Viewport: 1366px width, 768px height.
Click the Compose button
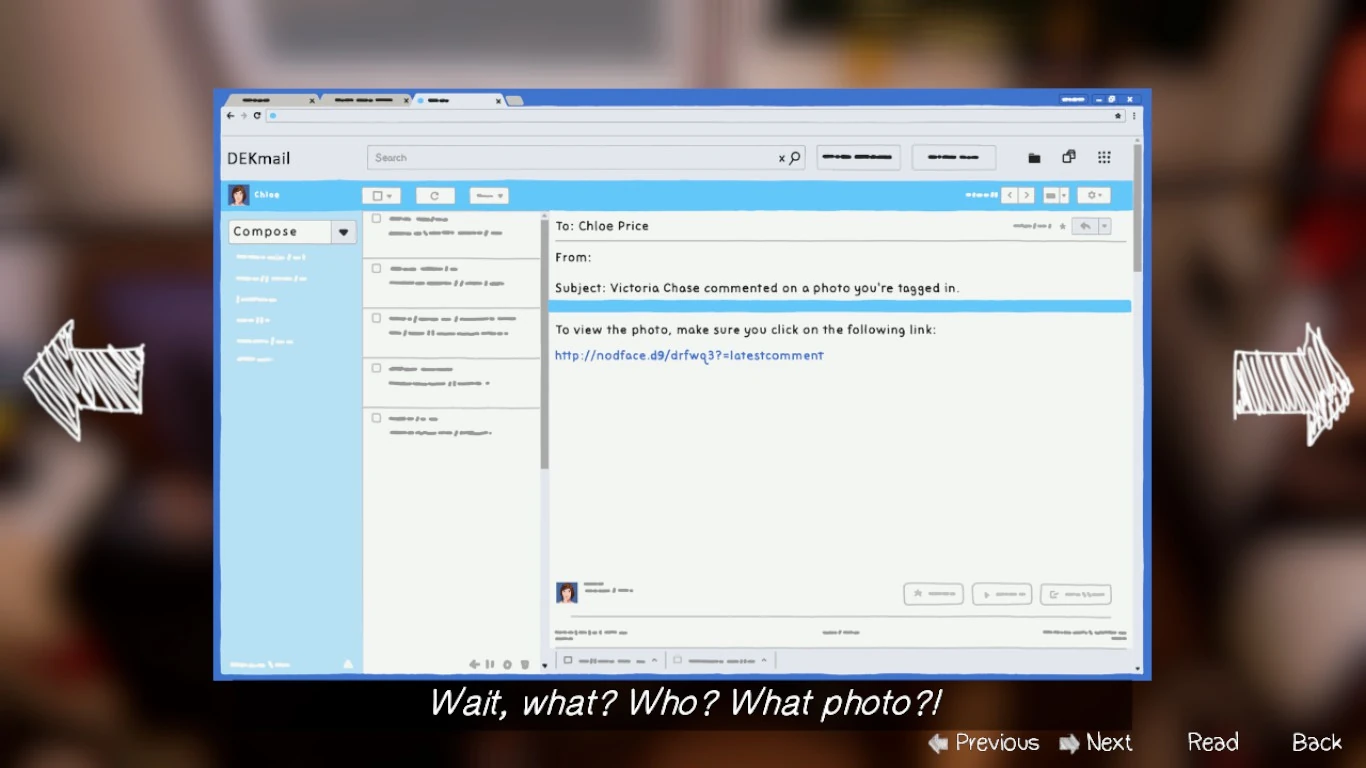click(x=280, y=232)
